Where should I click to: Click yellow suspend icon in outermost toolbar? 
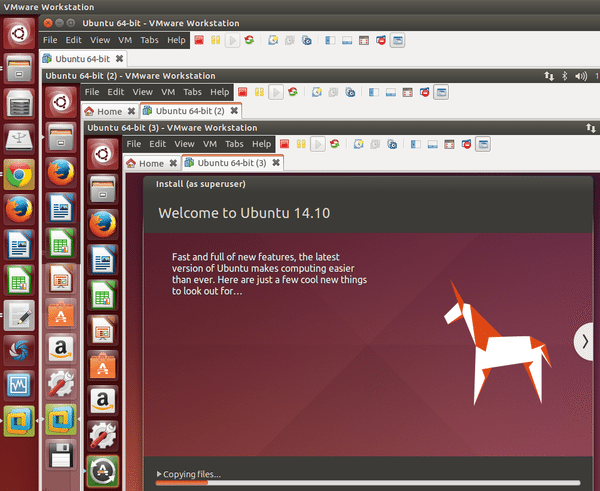point(216,40)
